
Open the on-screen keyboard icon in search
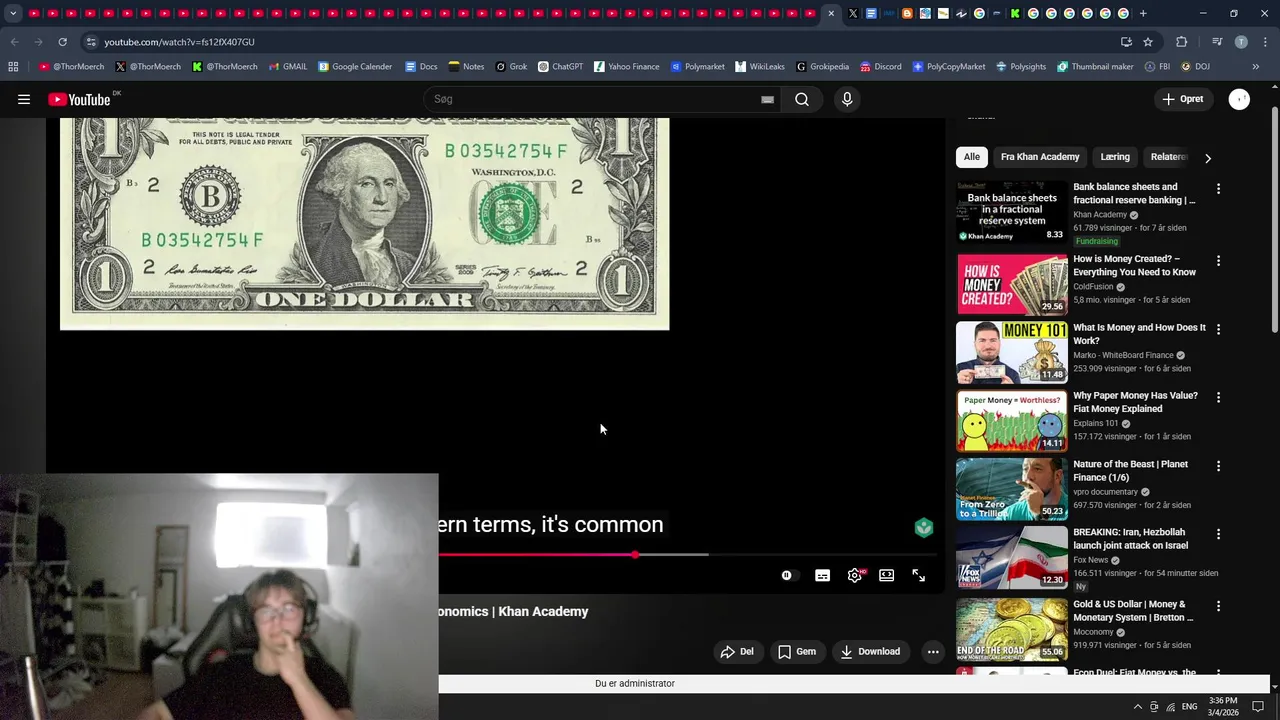(767, 100)
